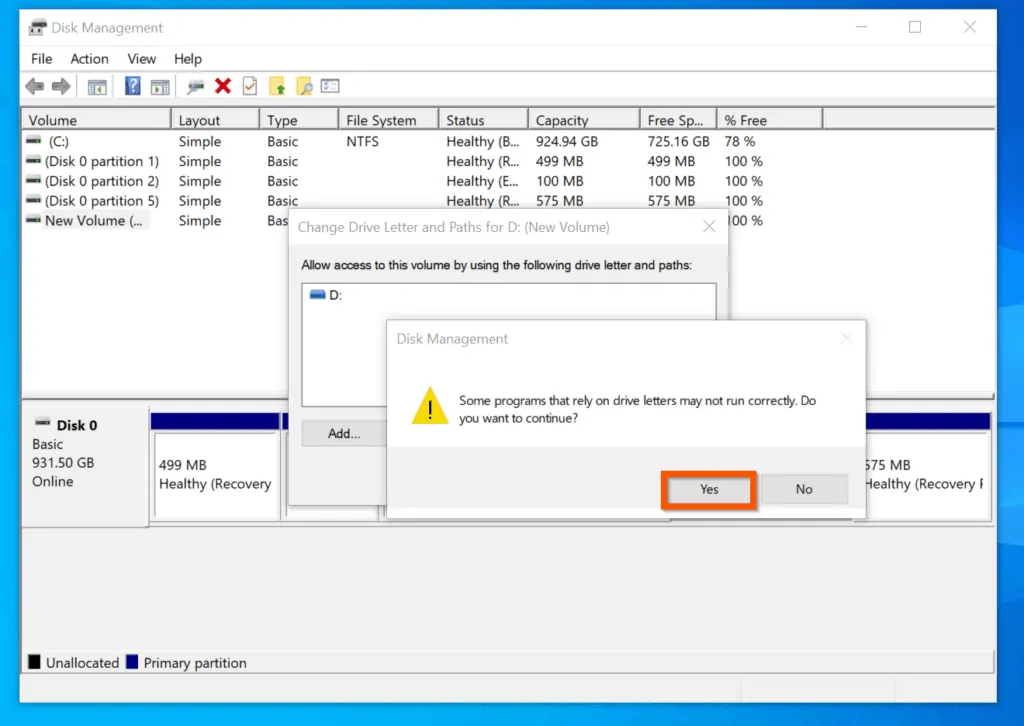
Task: Click the folder with green arrow icon
Action: pyautogui.click(x=278, y=87)
